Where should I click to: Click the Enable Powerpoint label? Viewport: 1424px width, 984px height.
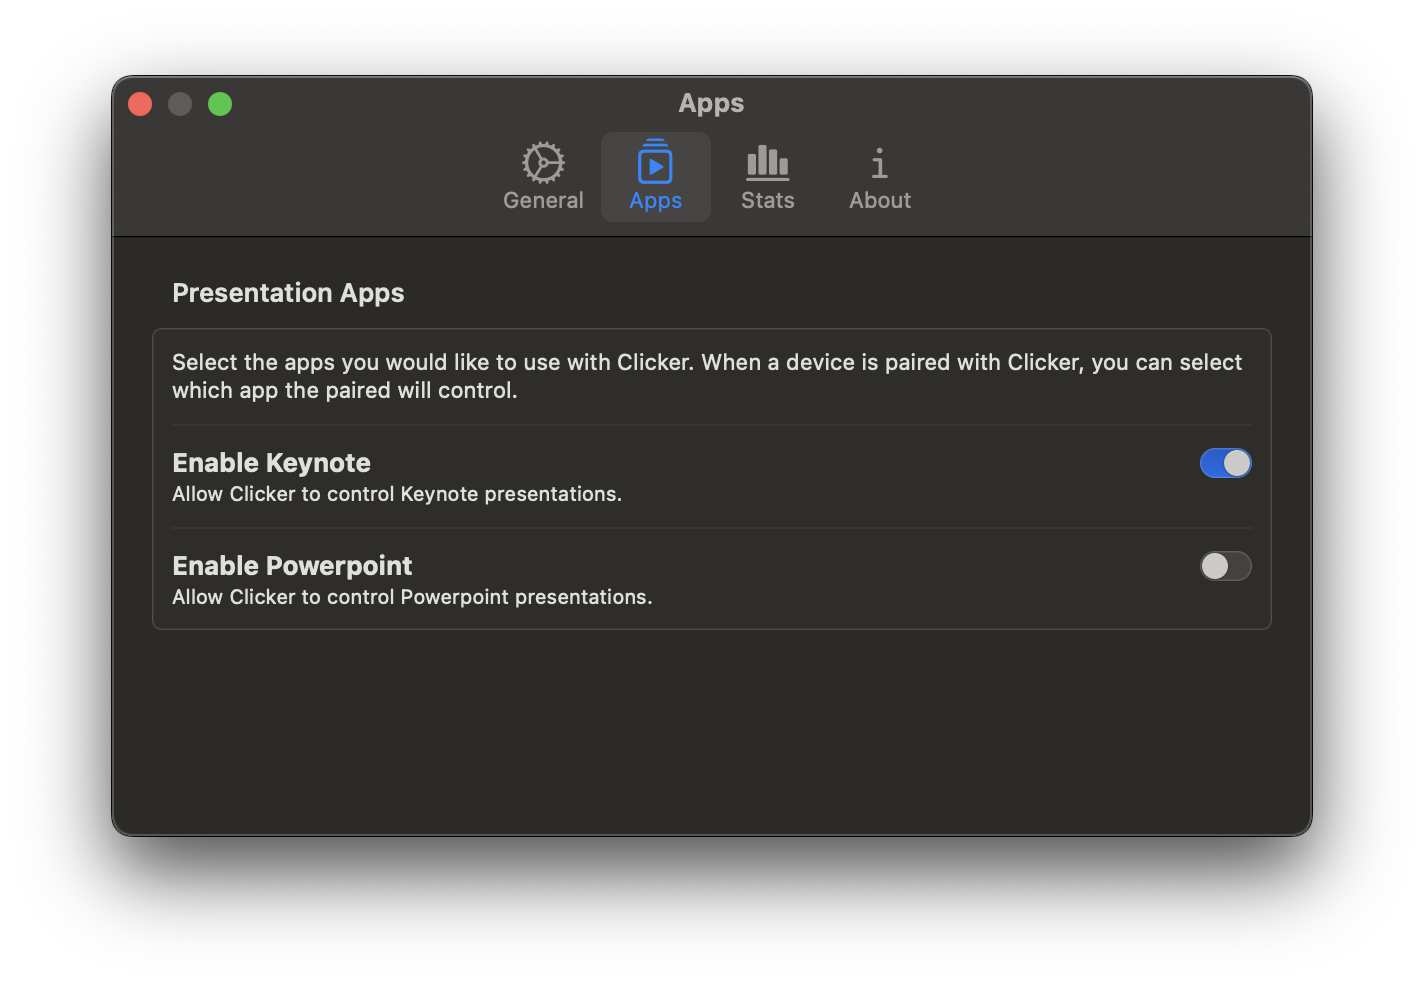pos(292,566)
